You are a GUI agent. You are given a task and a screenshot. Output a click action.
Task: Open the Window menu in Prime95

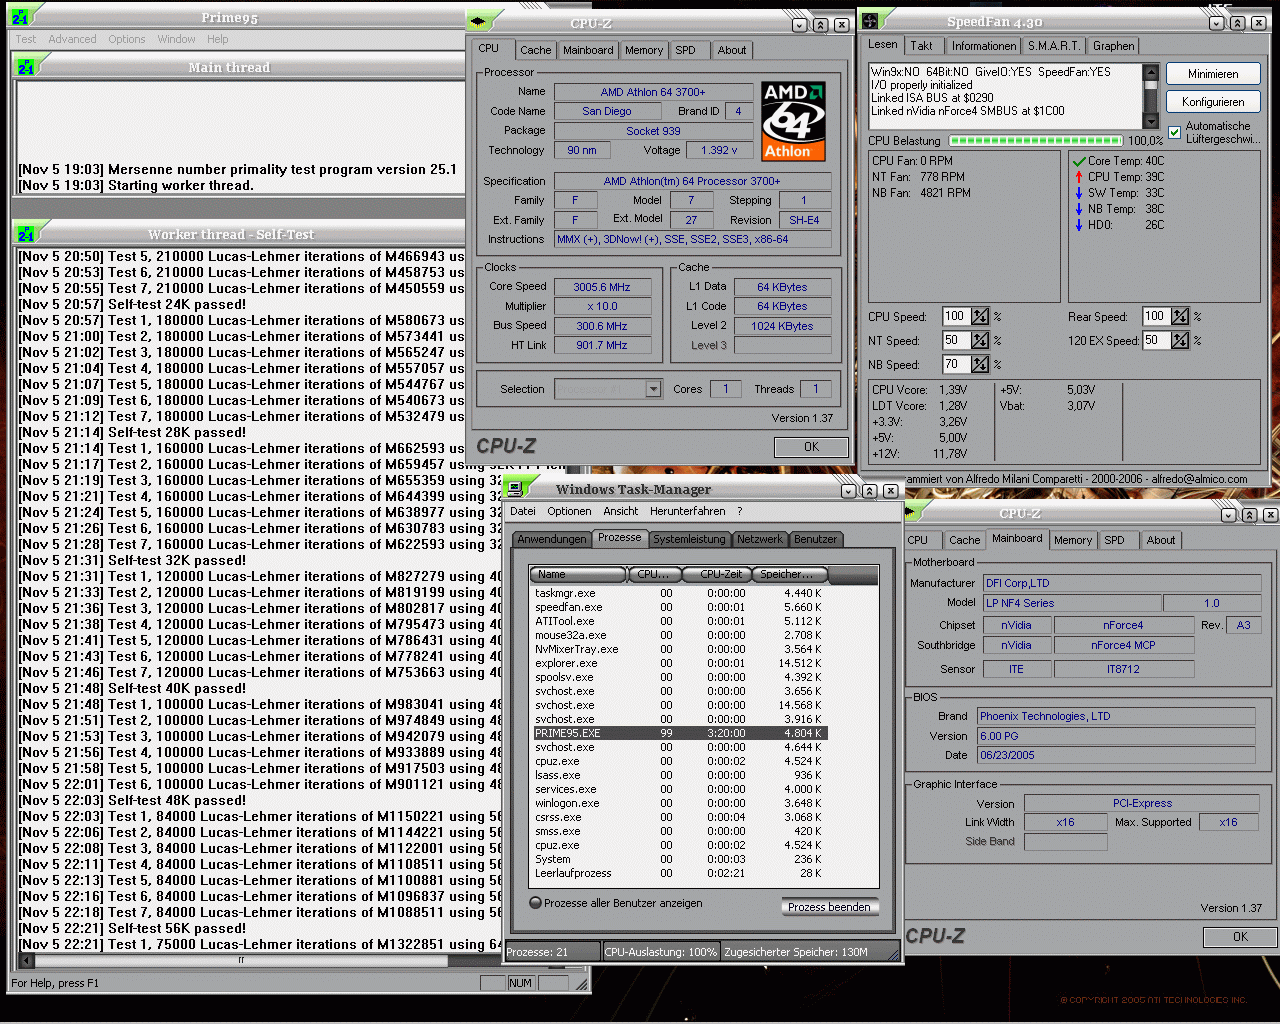click(176, 39)
